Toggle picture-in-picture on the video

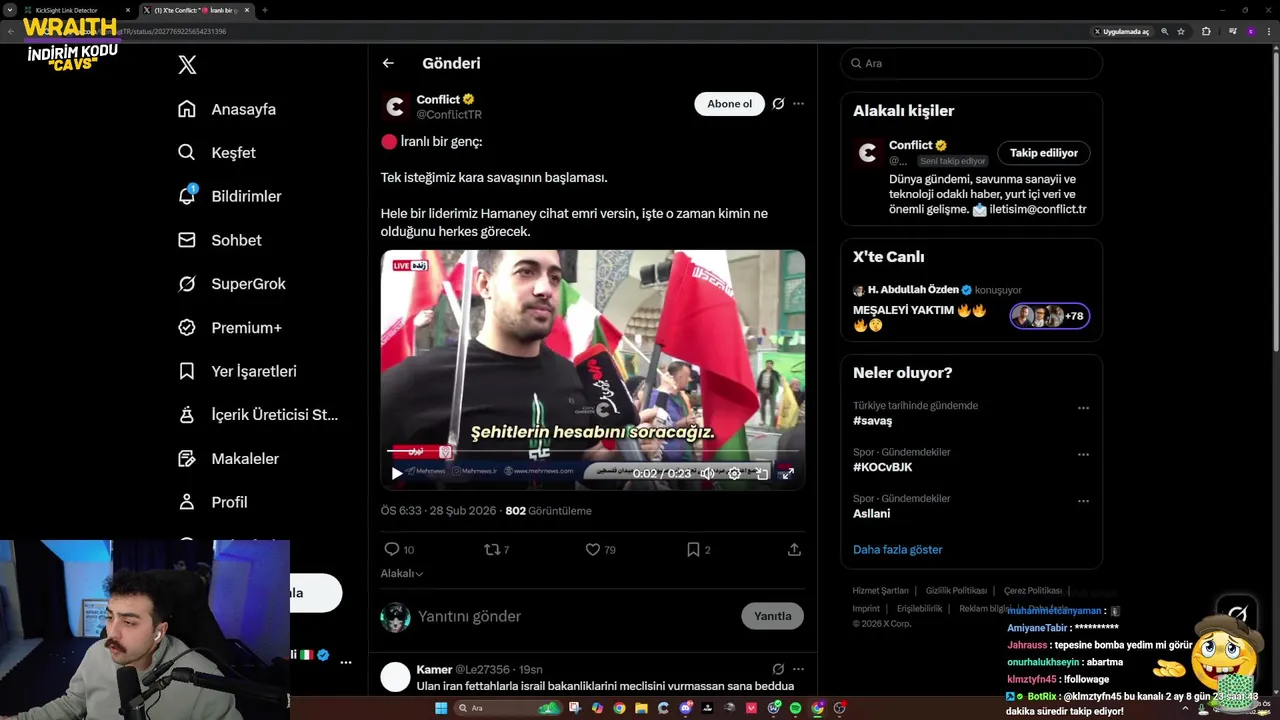pos(762,474)
